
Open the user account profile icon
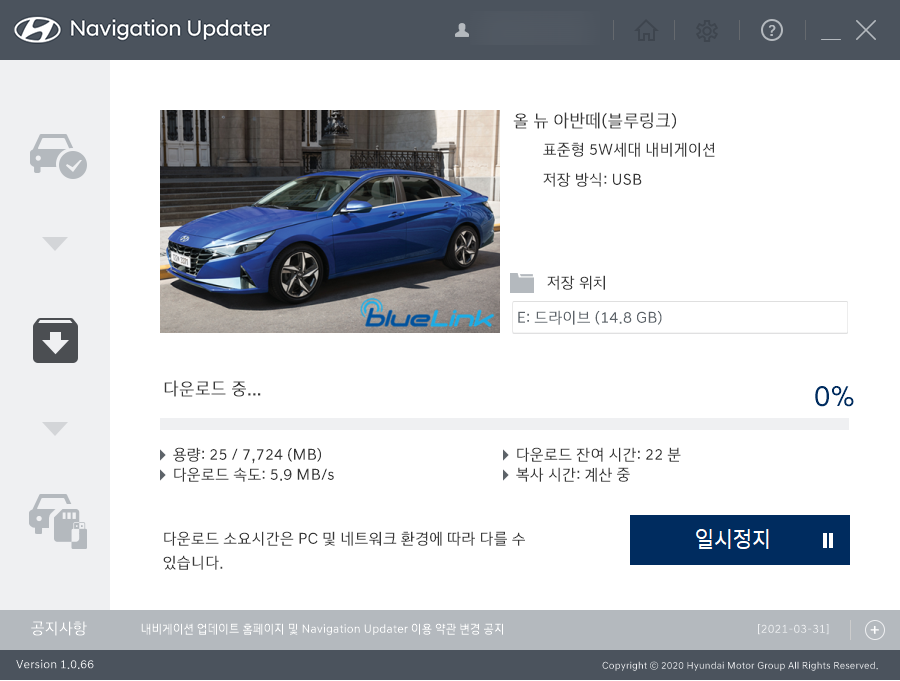click(461, 30)
